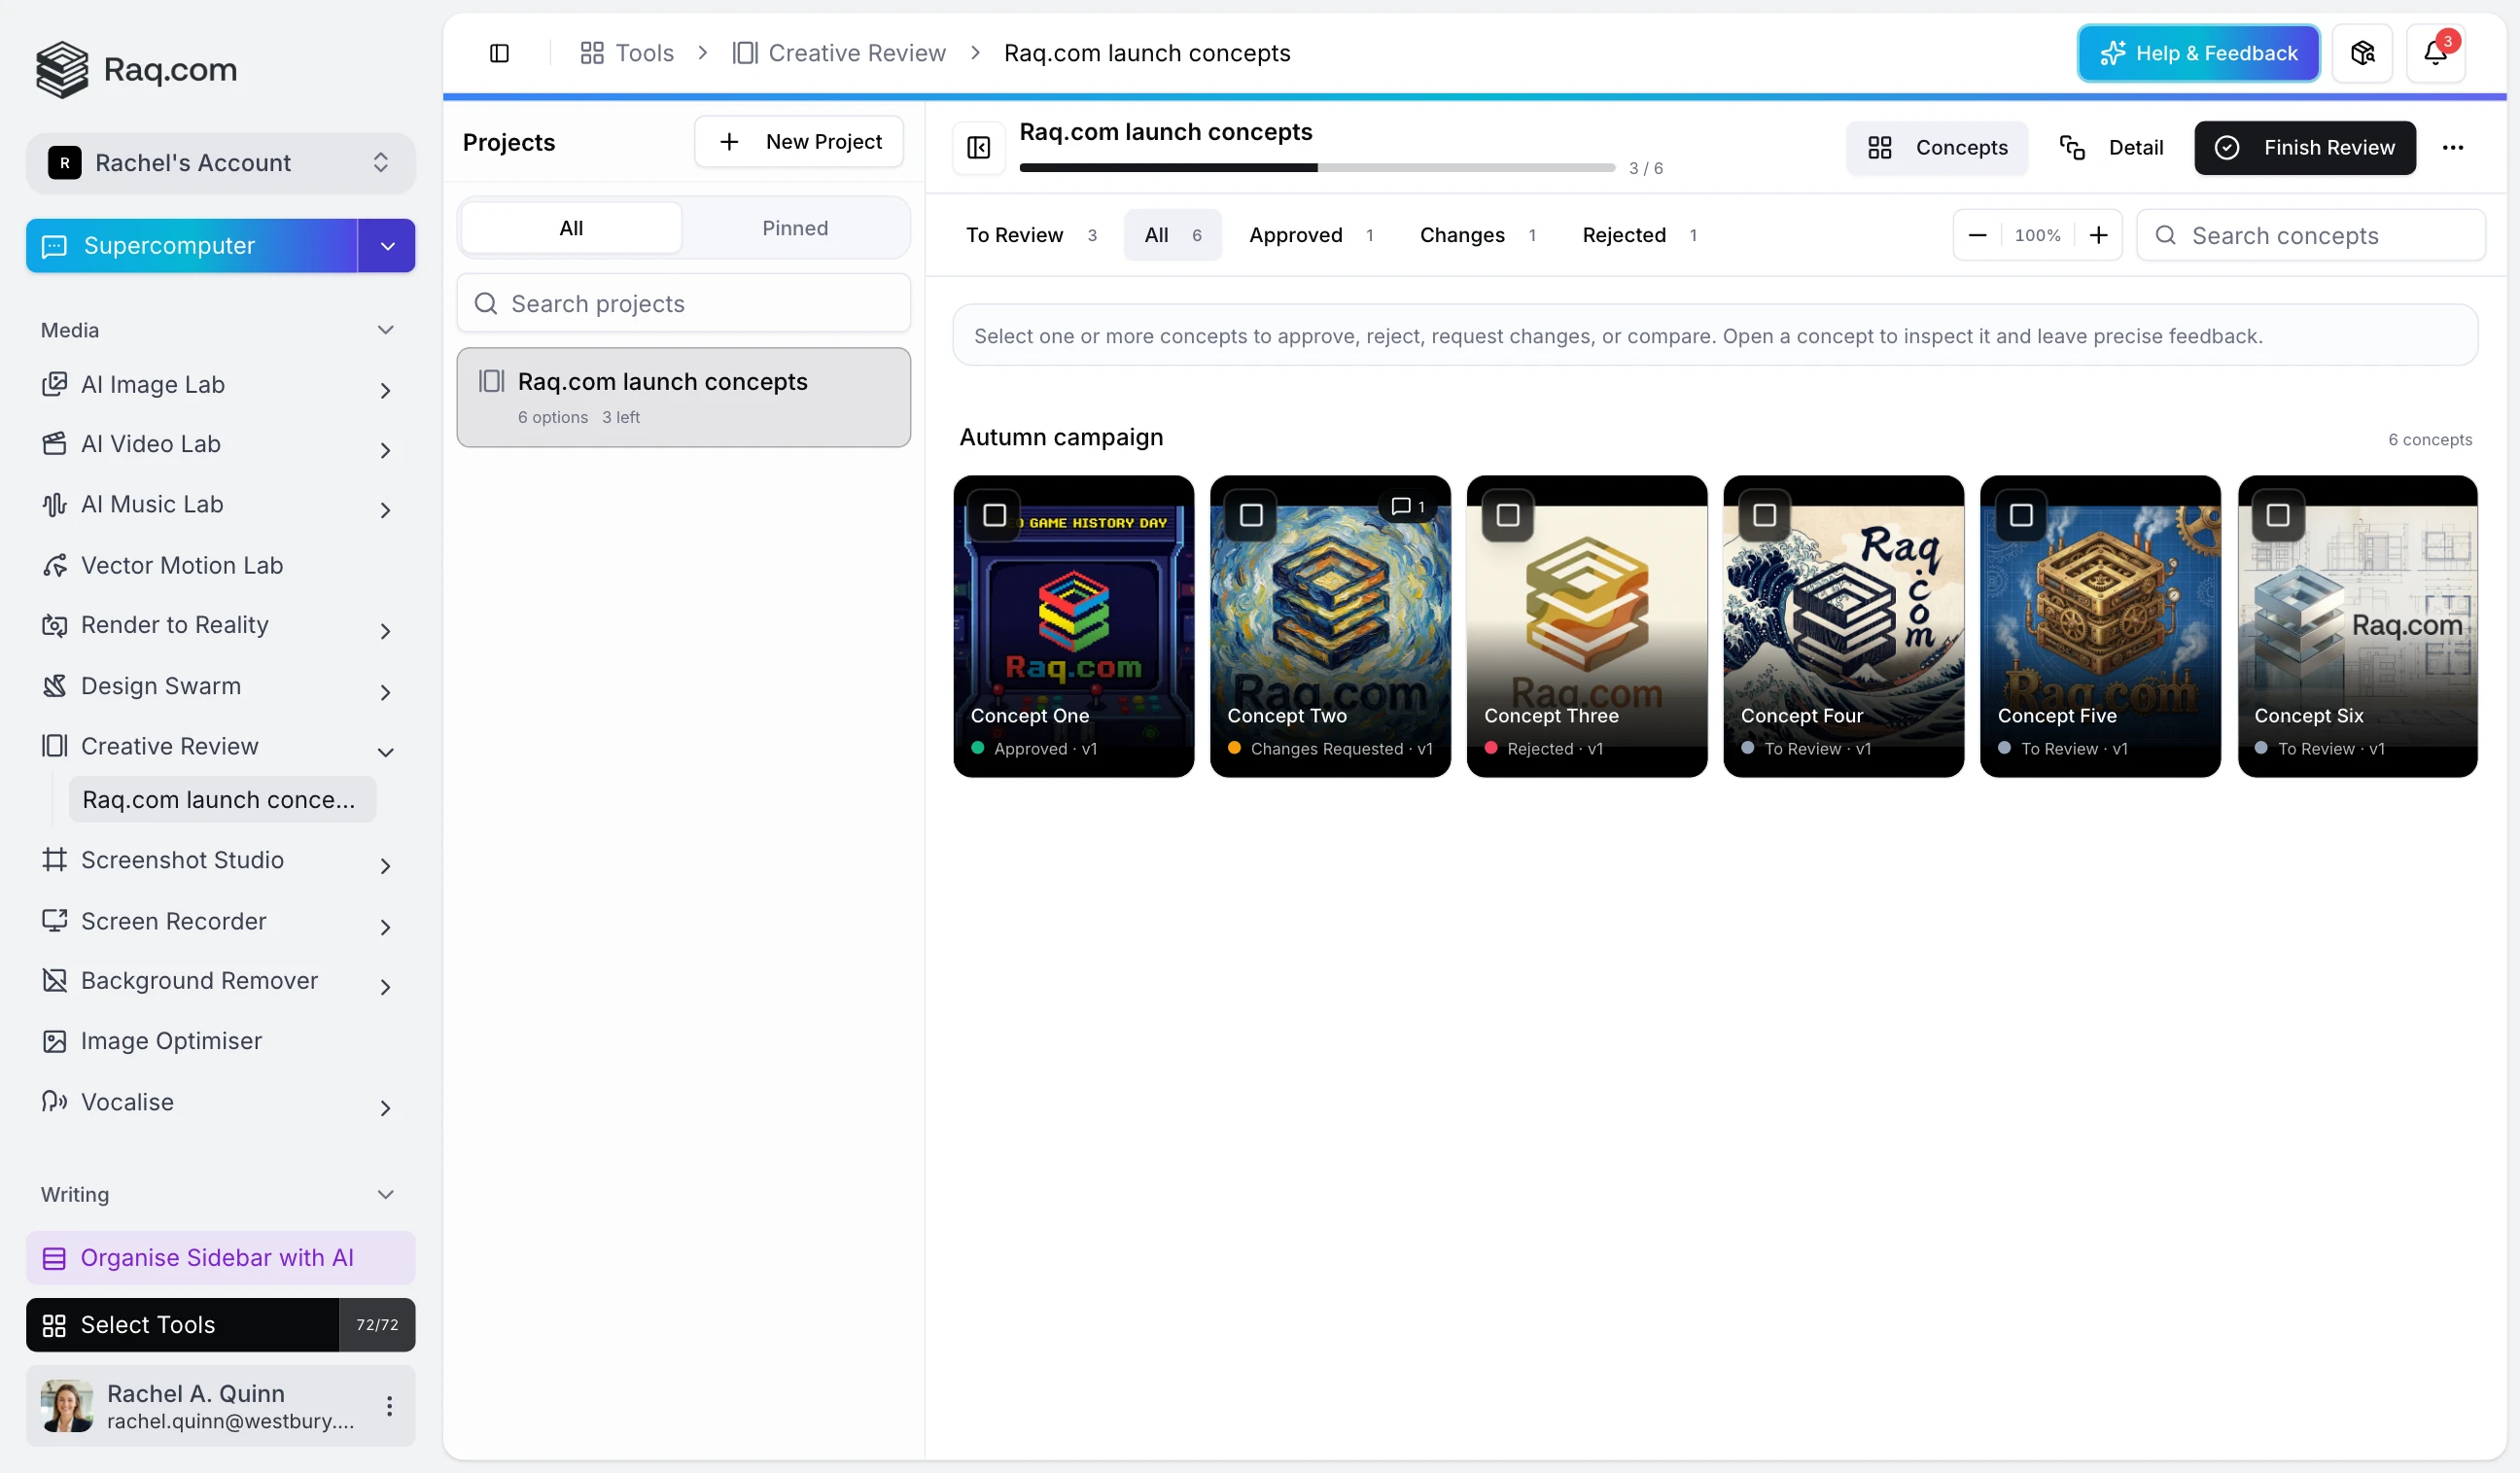Filter by Changes tab
Screen dimensions: 2520x1473
pos(1477,235)
